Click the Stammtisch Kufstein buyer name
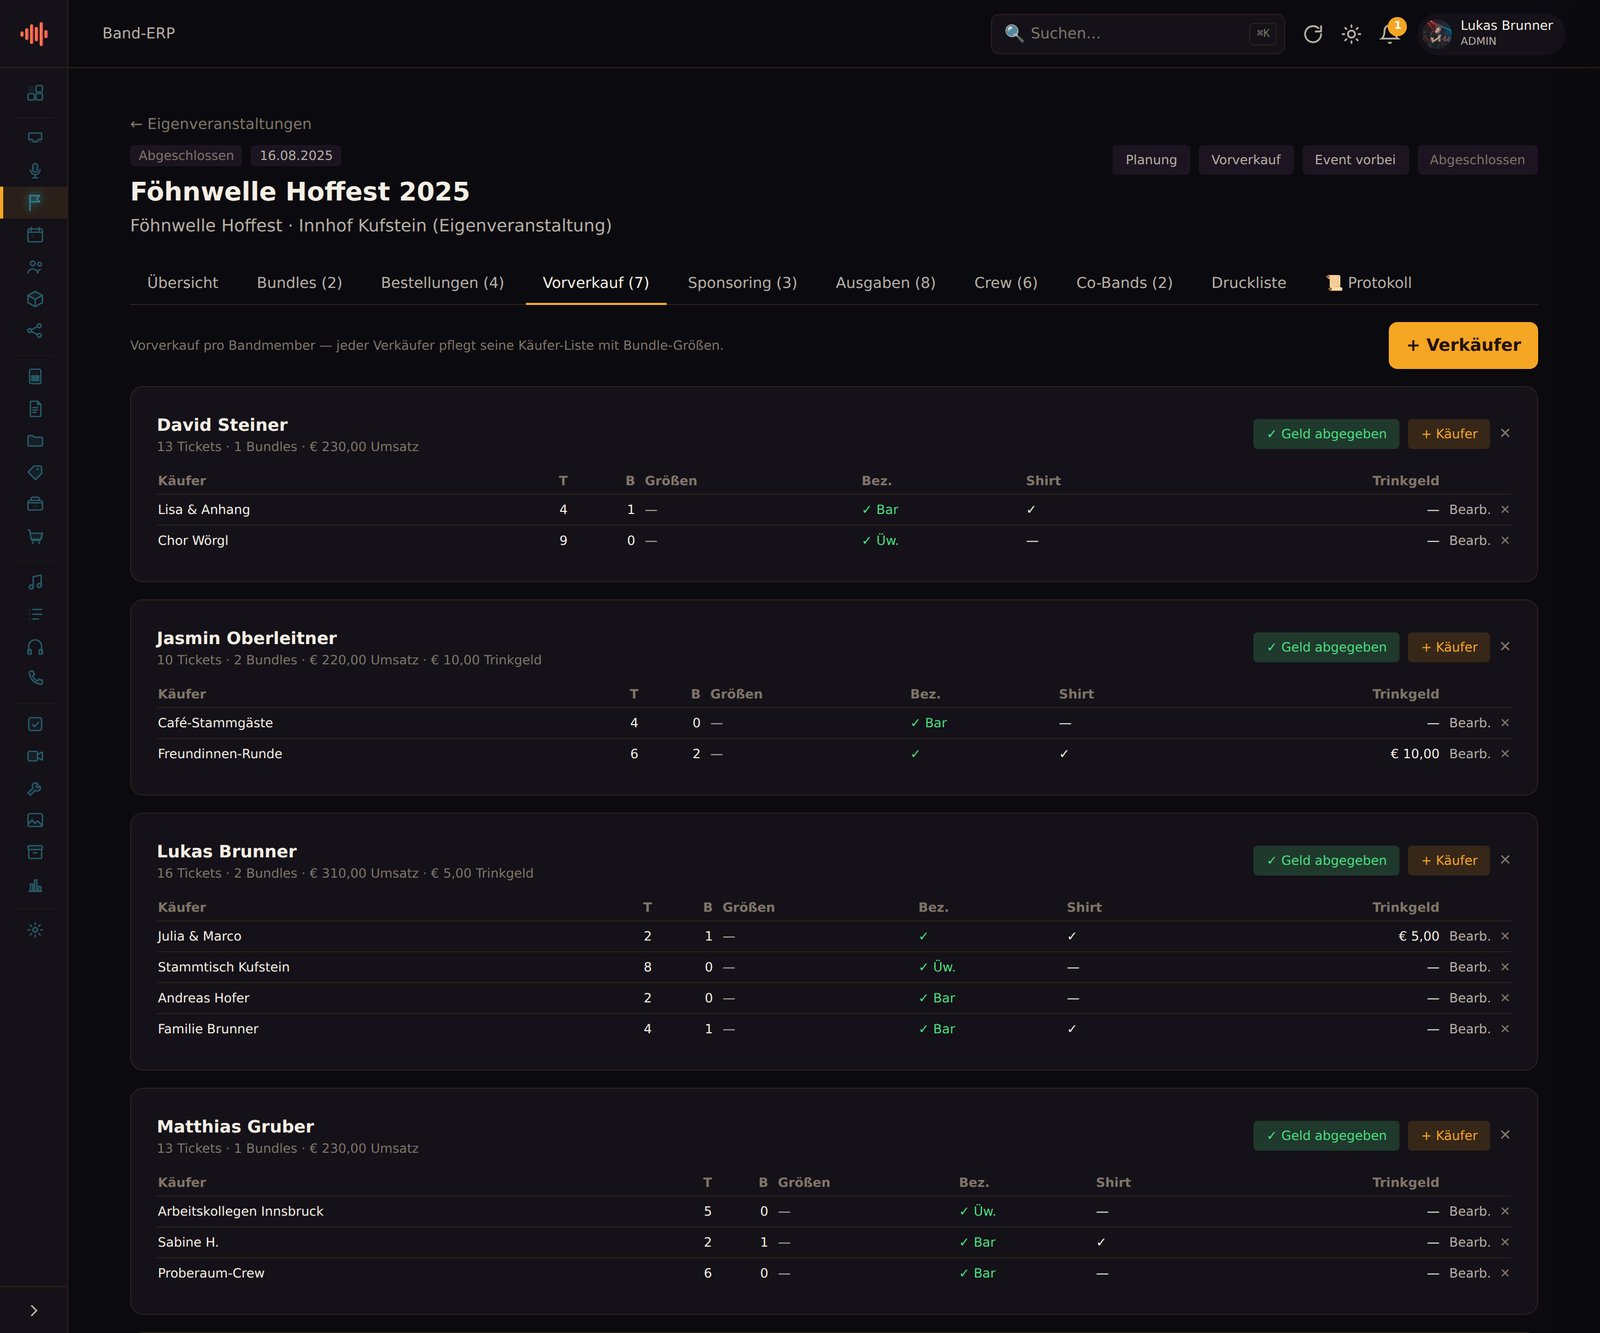 [223, 967]
